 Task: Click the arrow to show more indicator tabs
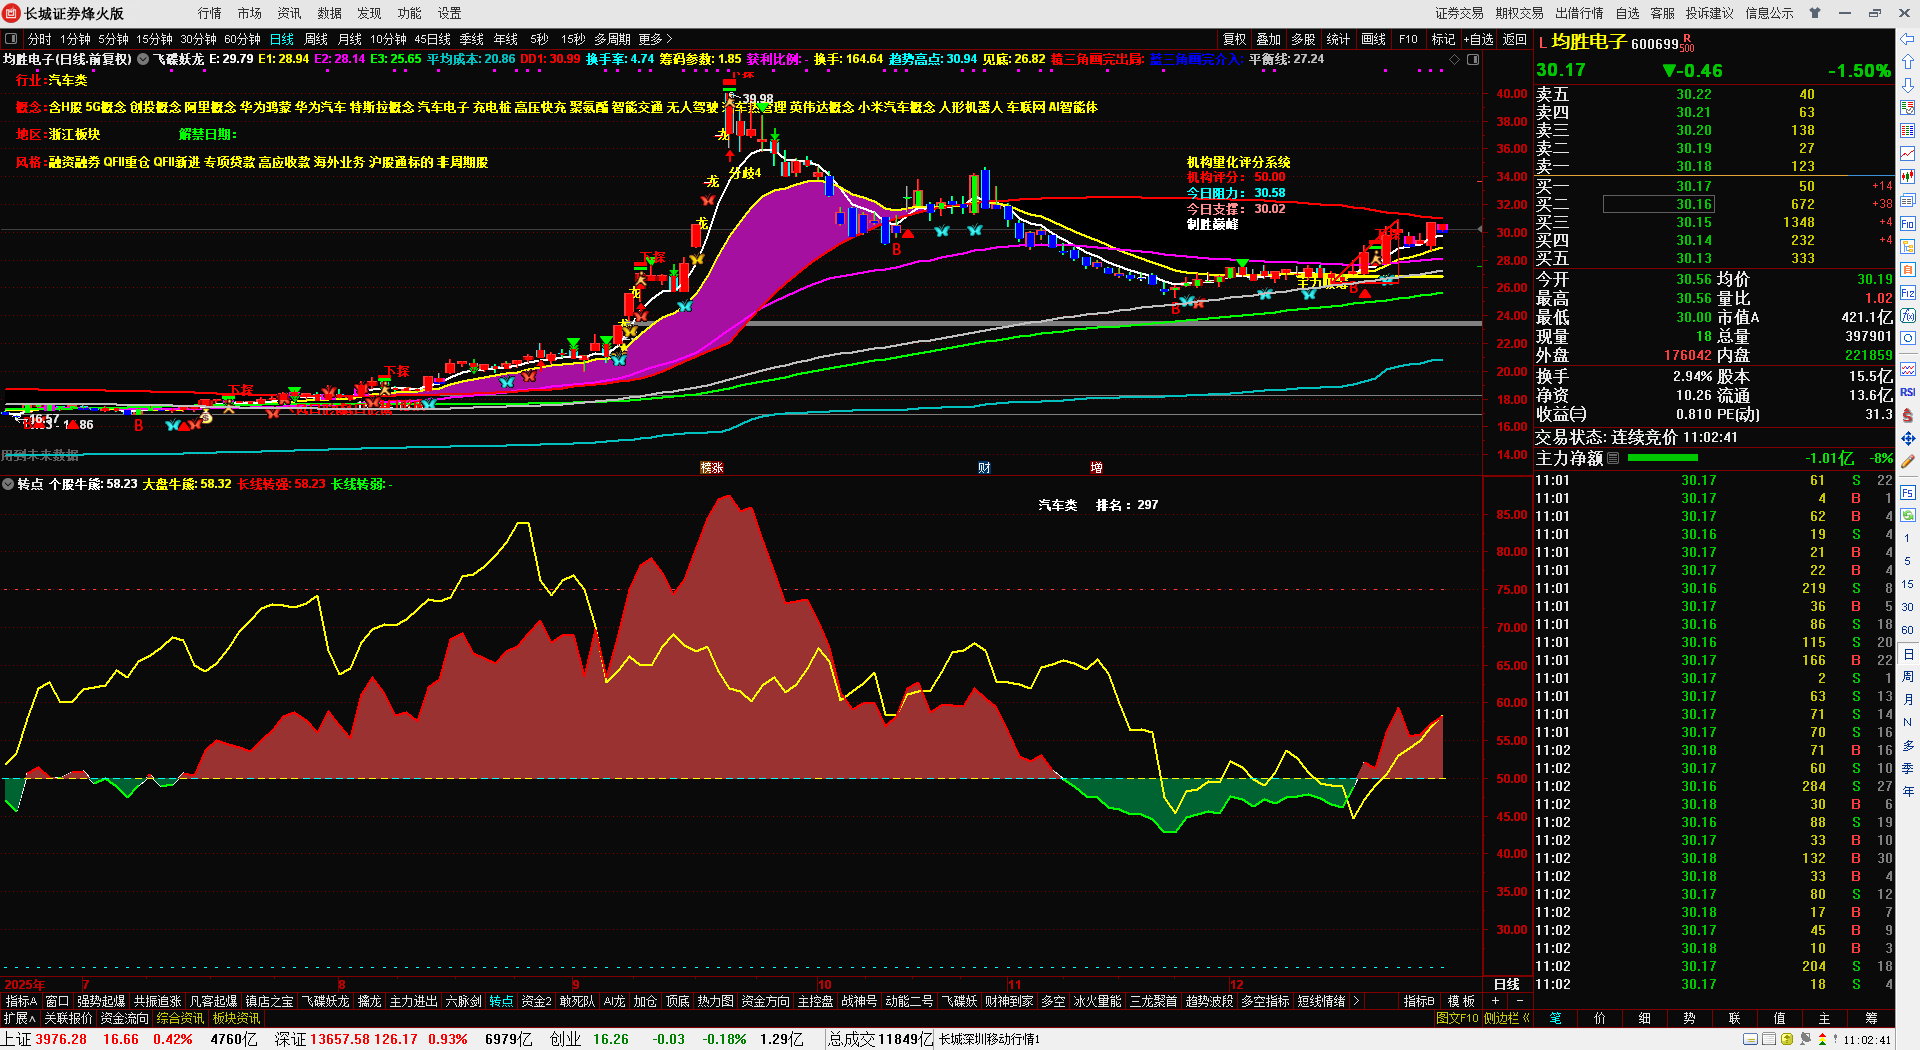pyautogui.click(x=1356, y=1001)
